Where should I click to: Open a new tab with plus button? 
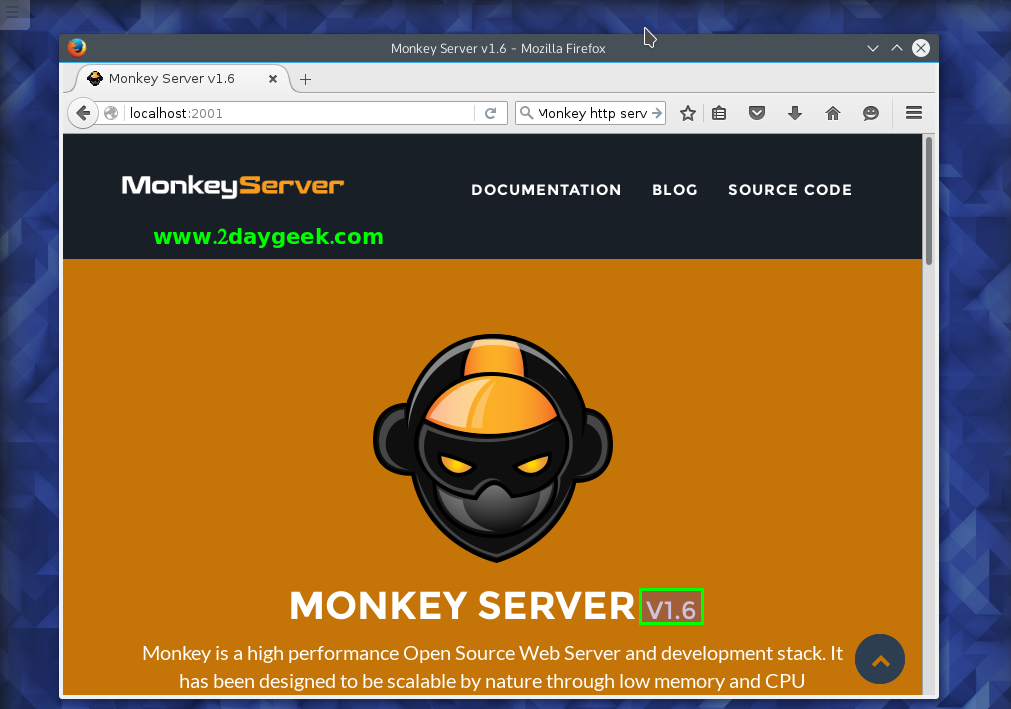[306, 79]
